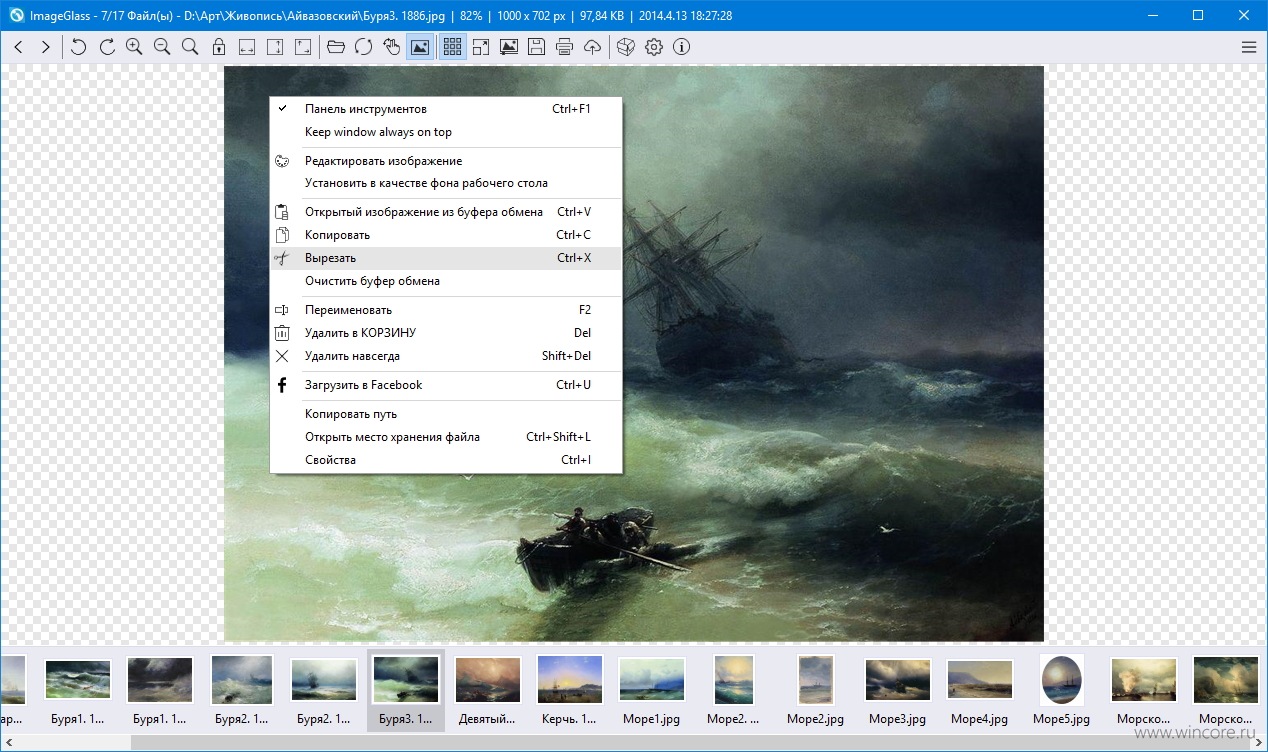This screenshot has height=752, width=1268.
Task: Open the hamburger main menu
Action: [1249, 47]
